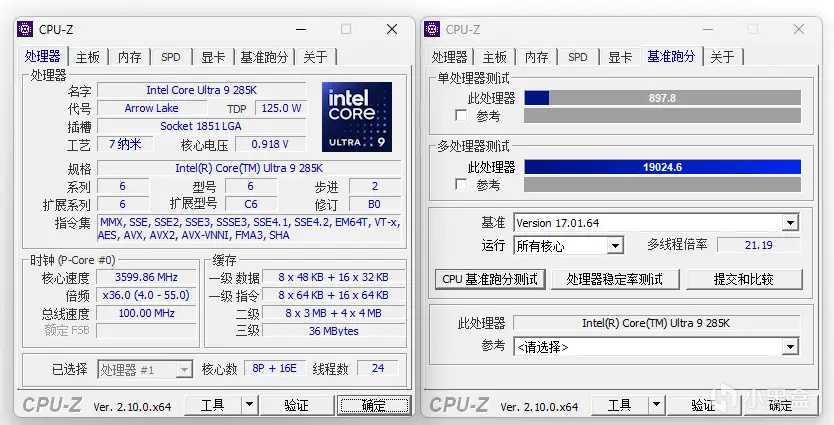Viewport: 834px width, 425px height.
Task: Switch to 主板 tab in left window
Action: coord(88,57)
